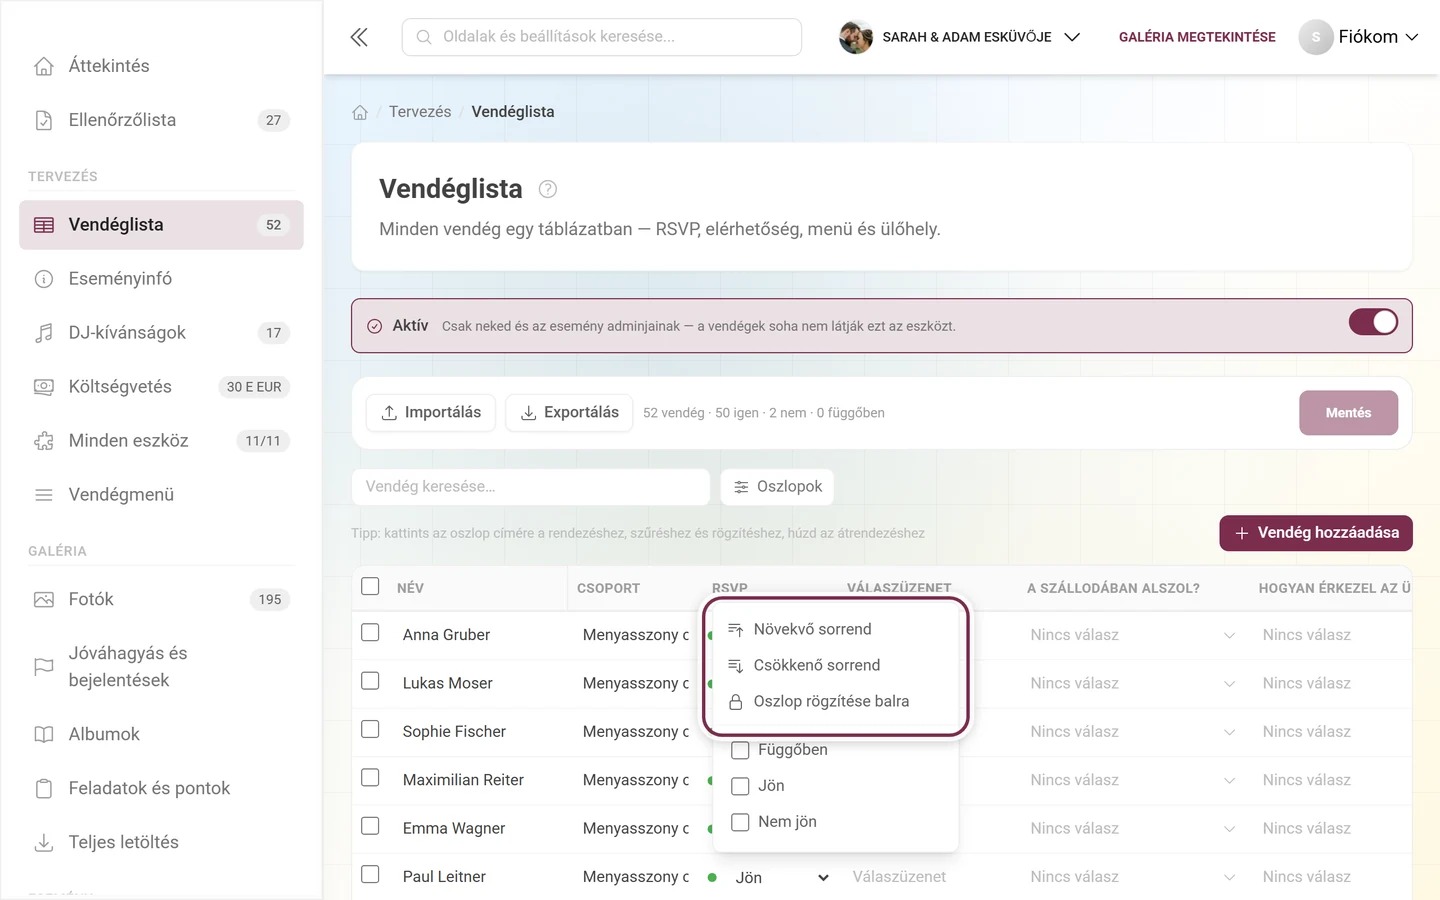This screenshot has width=1440, height=900.
Task: Click the A szállodában alszol? column header
Action: point(1113,588)
